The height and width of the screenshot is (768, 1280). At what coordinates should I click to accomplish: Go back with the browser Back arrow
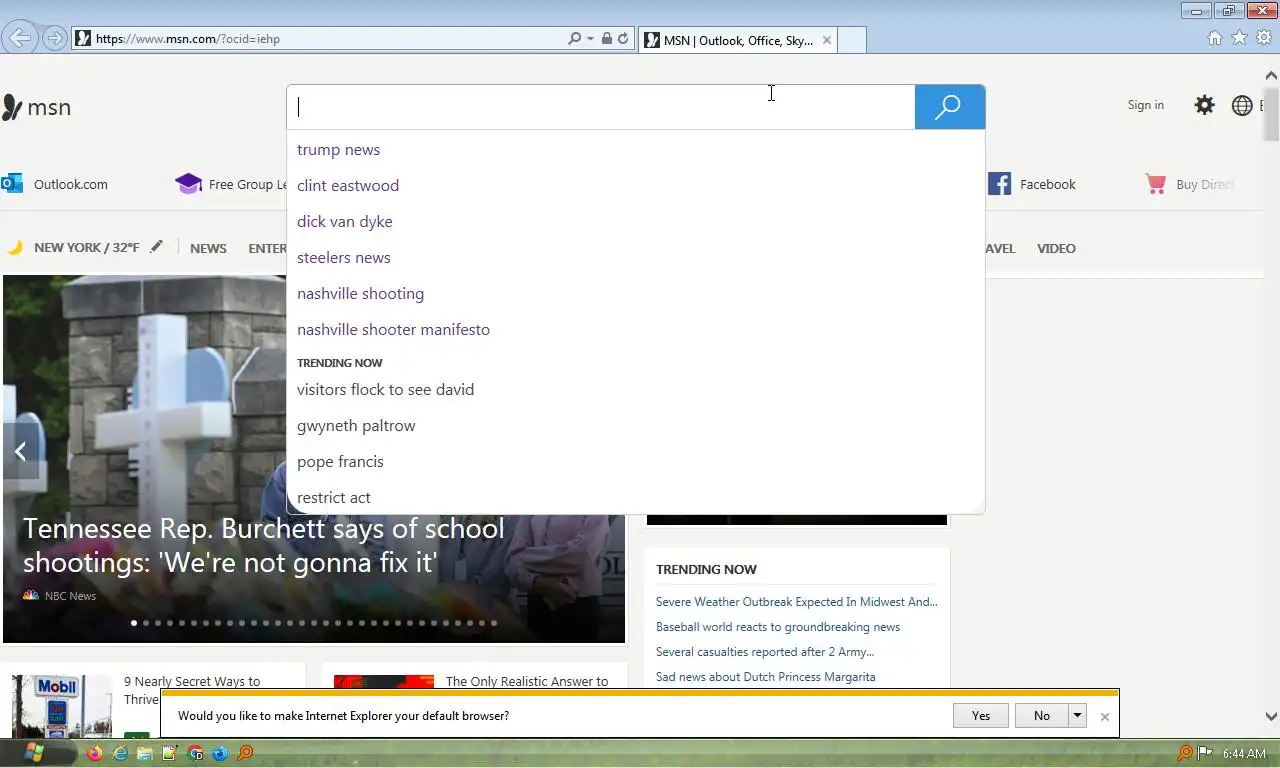20,39
